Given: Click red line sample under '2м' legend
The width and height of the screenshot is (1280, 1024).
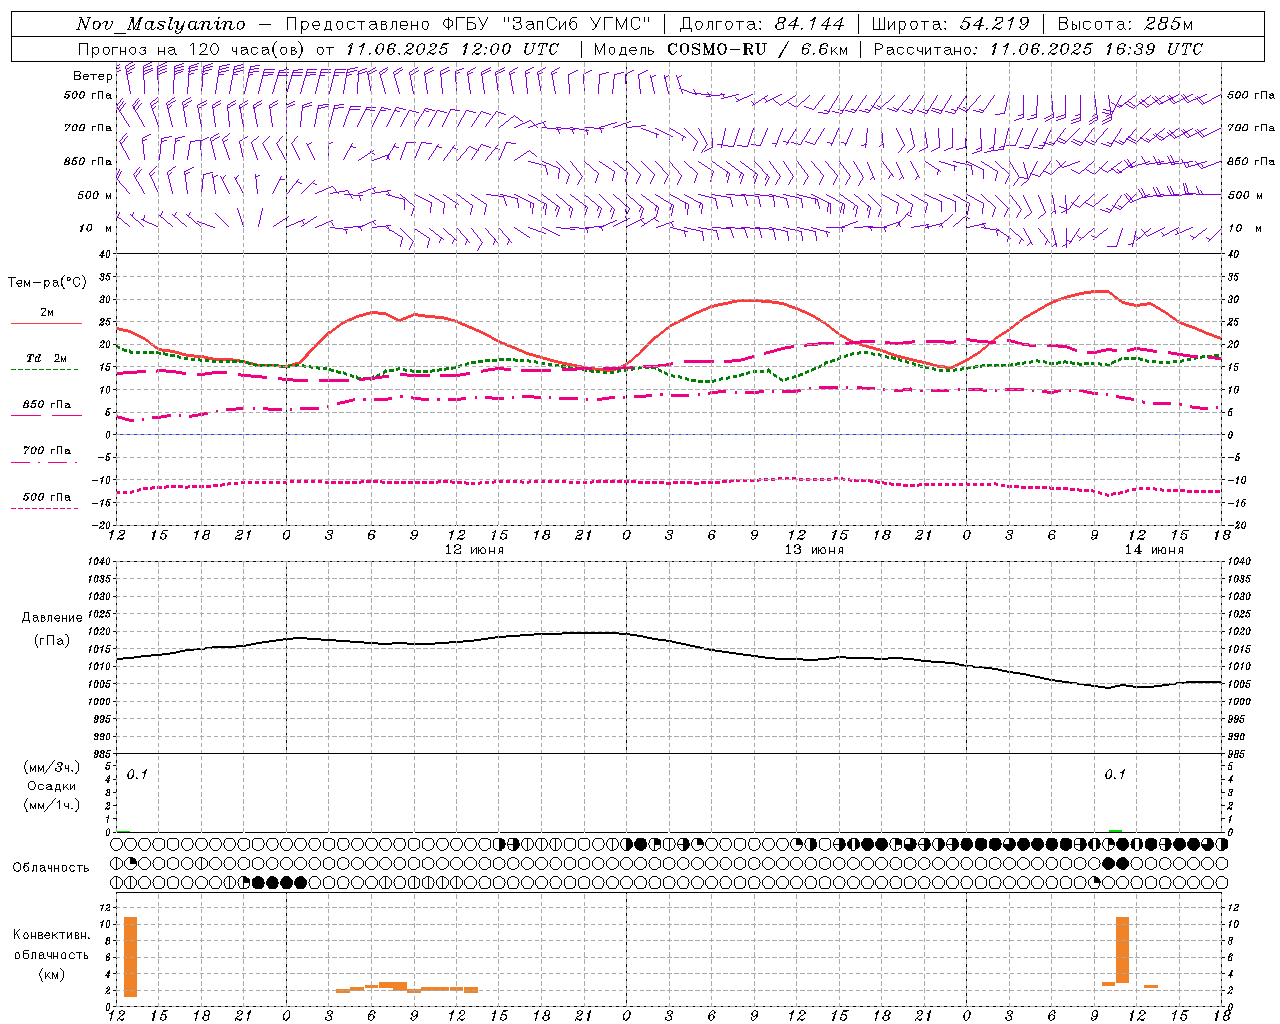Looking at the screenshot, I should (x=46, y=324).
